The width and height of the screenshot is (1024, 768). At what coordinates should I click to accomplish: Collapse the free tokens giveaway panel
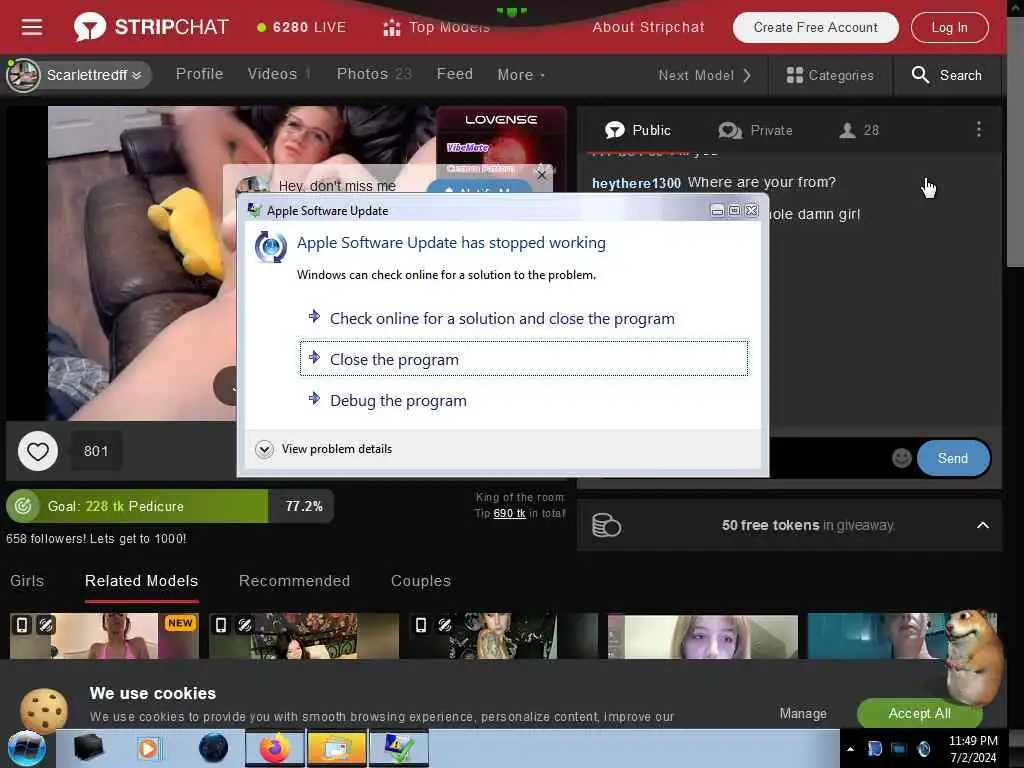click(982, 525)
